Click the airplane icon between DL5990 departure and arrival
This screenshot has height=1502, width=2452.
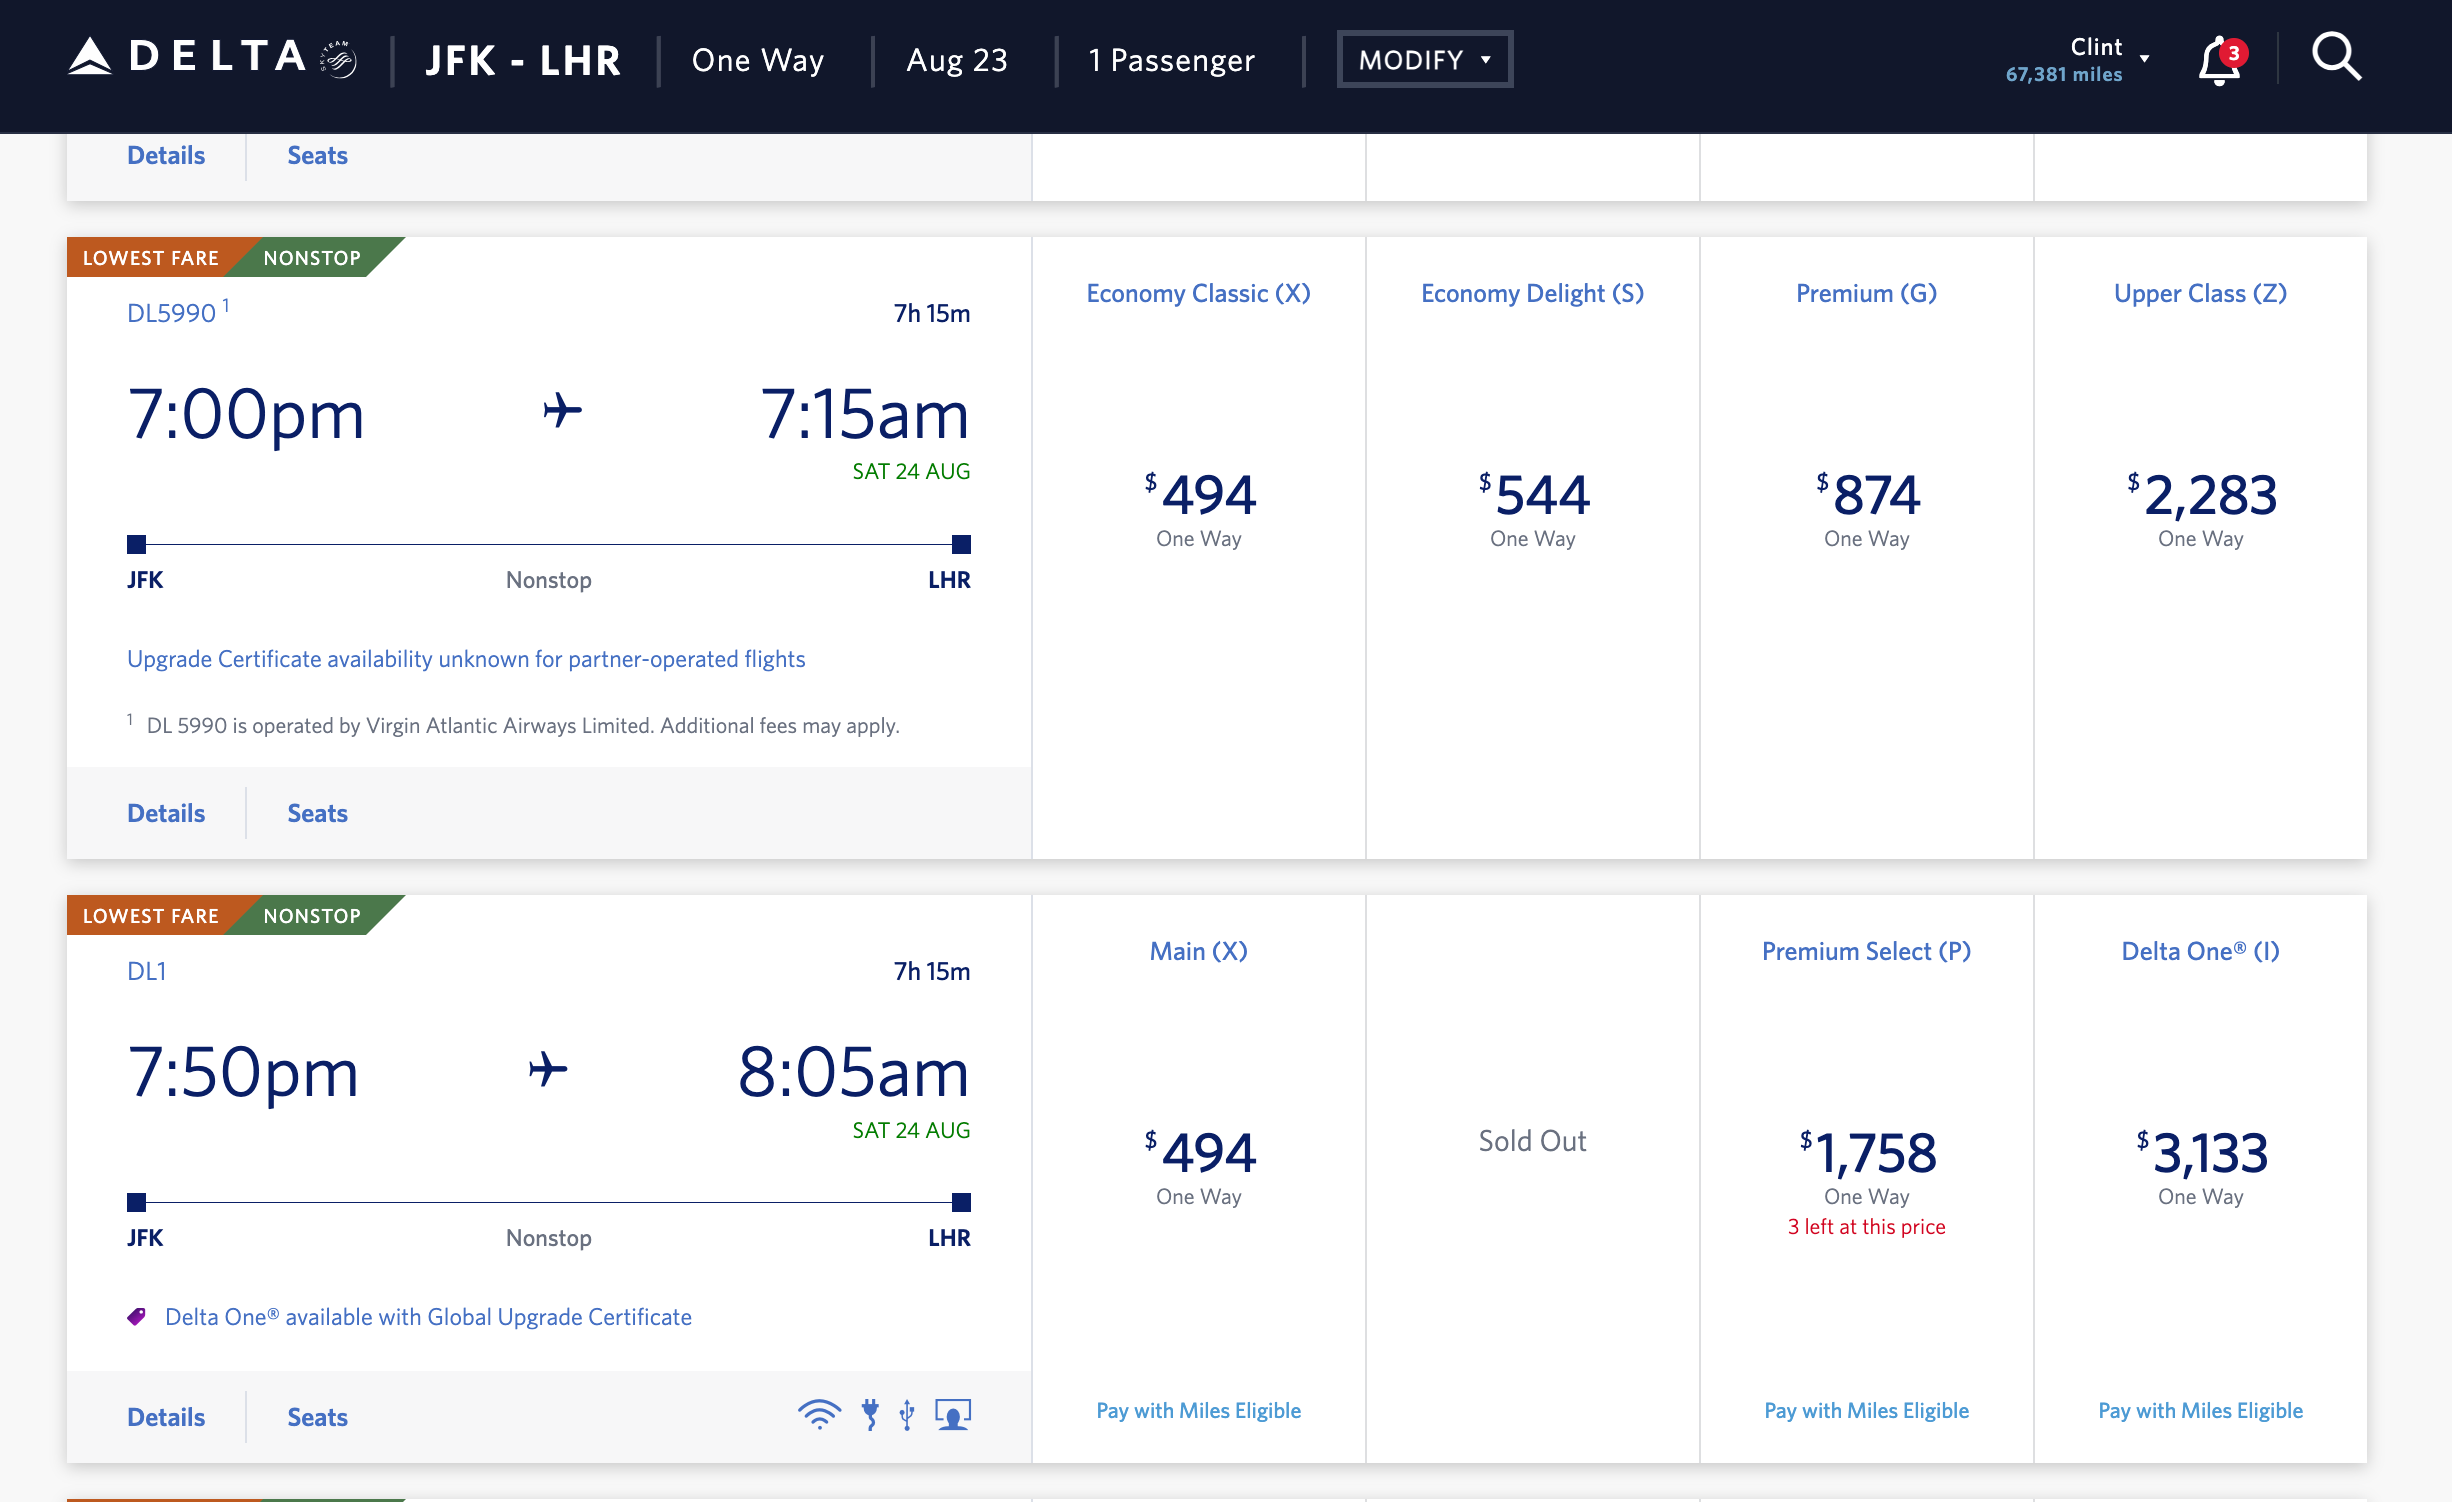pos(563,411)
